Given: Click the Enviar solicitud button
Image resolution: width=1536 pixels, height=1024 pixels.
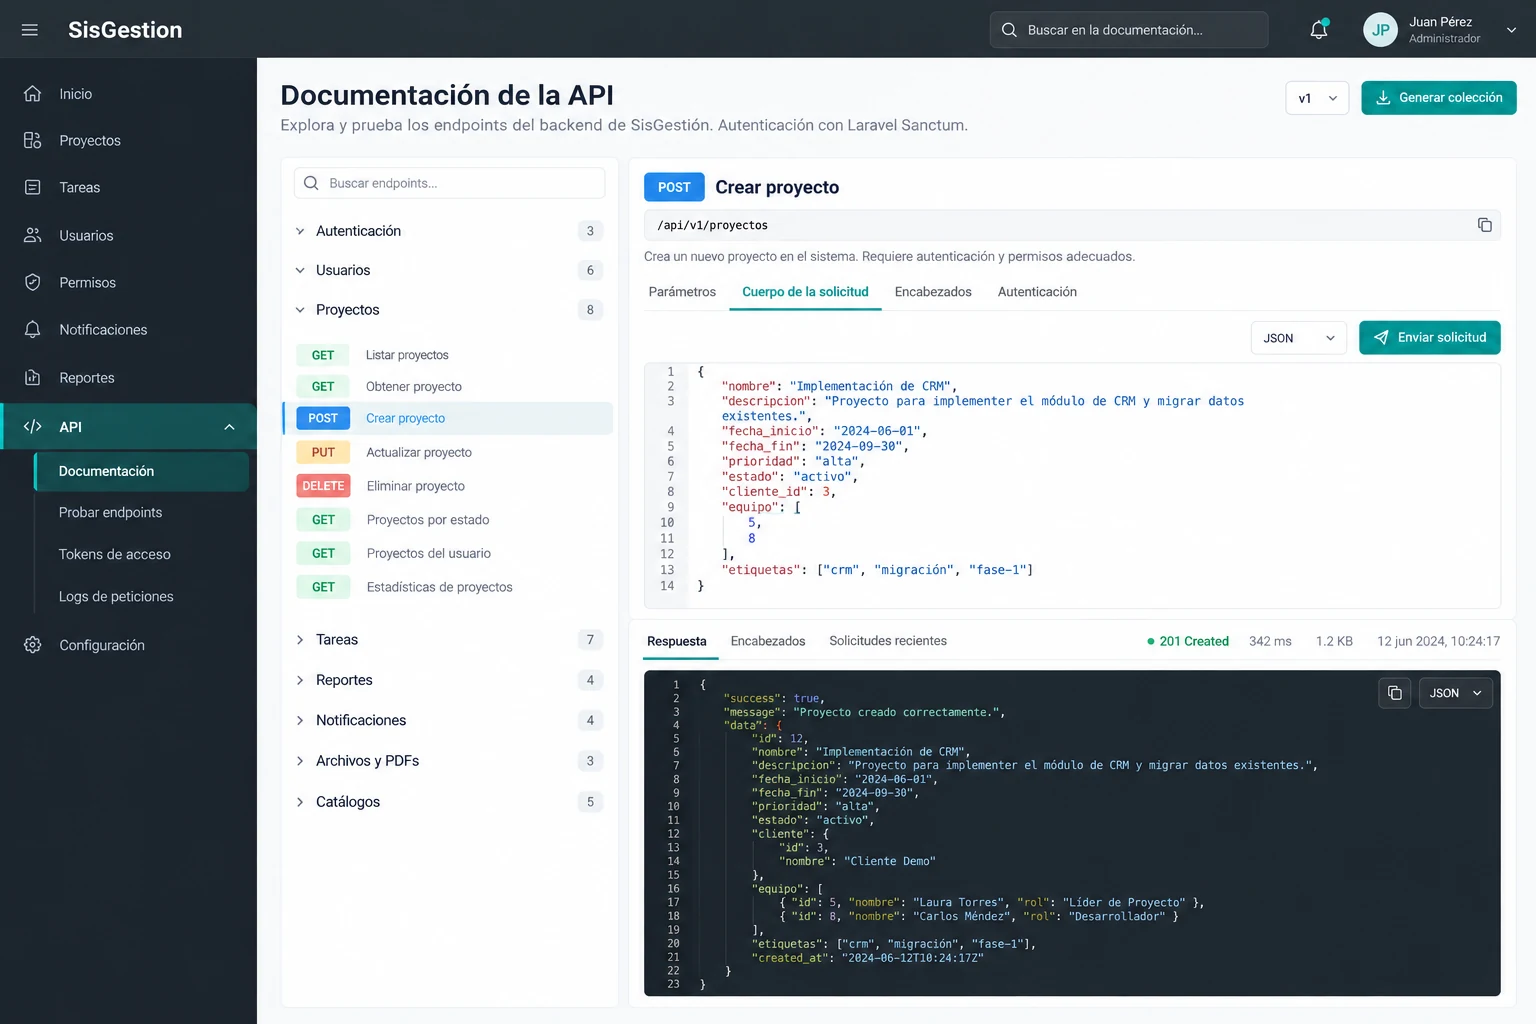Looking at the screenshot, I should (1430, 338).
